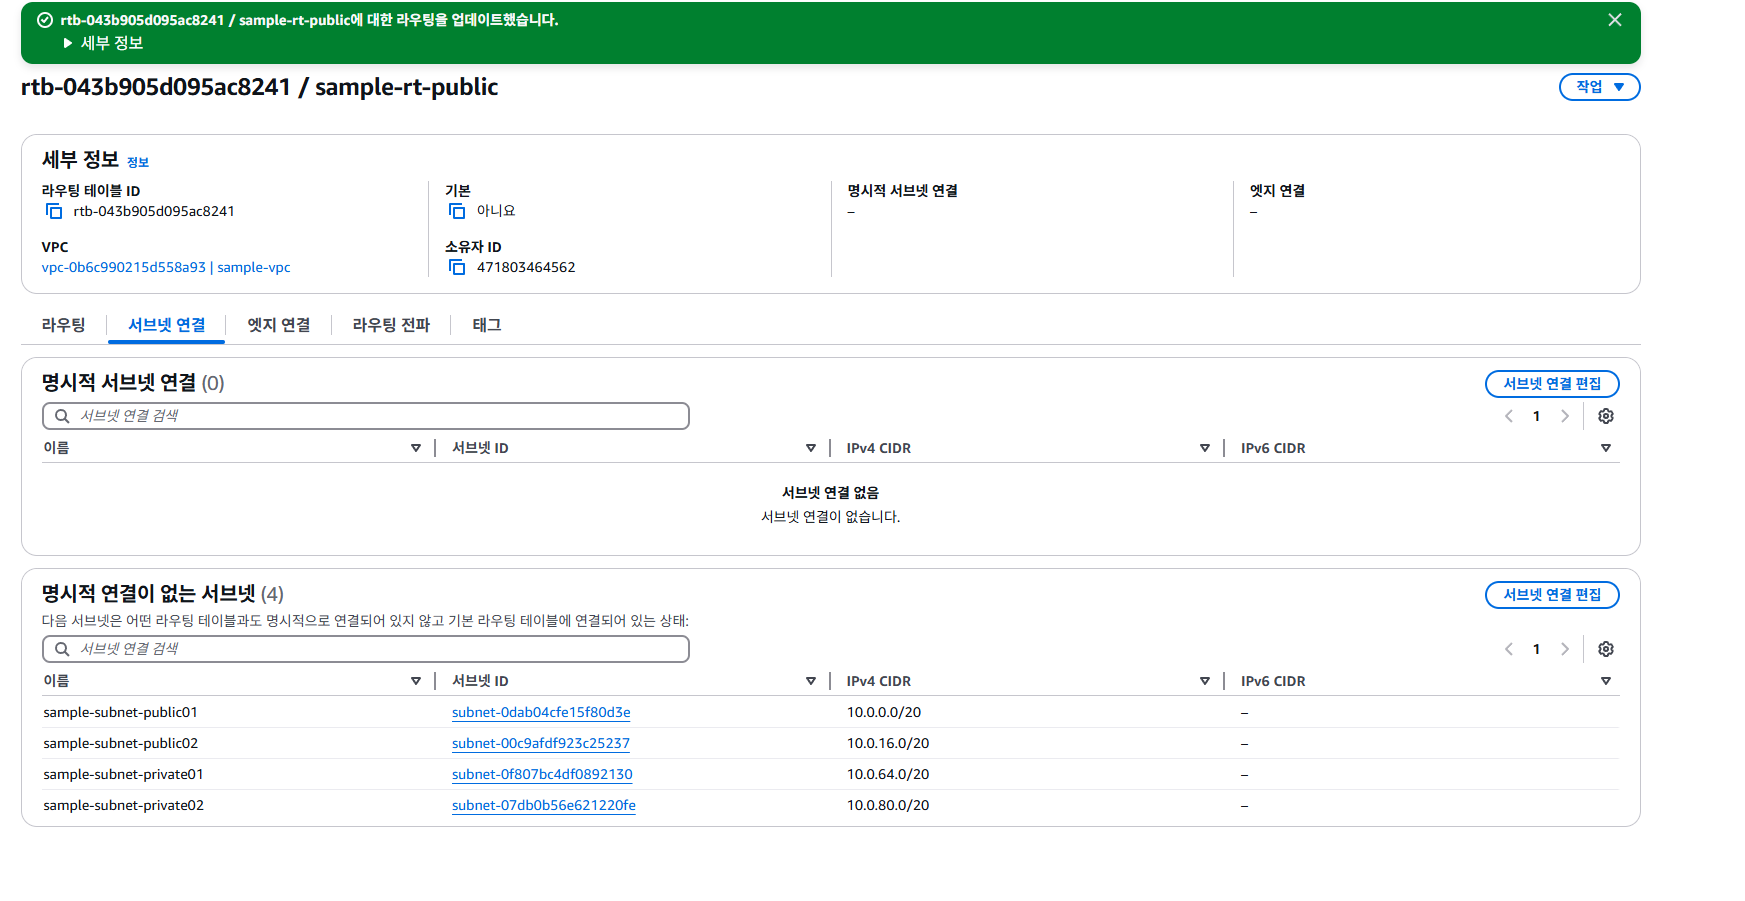Copy the owner ID 471803464562
This screenshot has width=1745, height=901.
457,267
